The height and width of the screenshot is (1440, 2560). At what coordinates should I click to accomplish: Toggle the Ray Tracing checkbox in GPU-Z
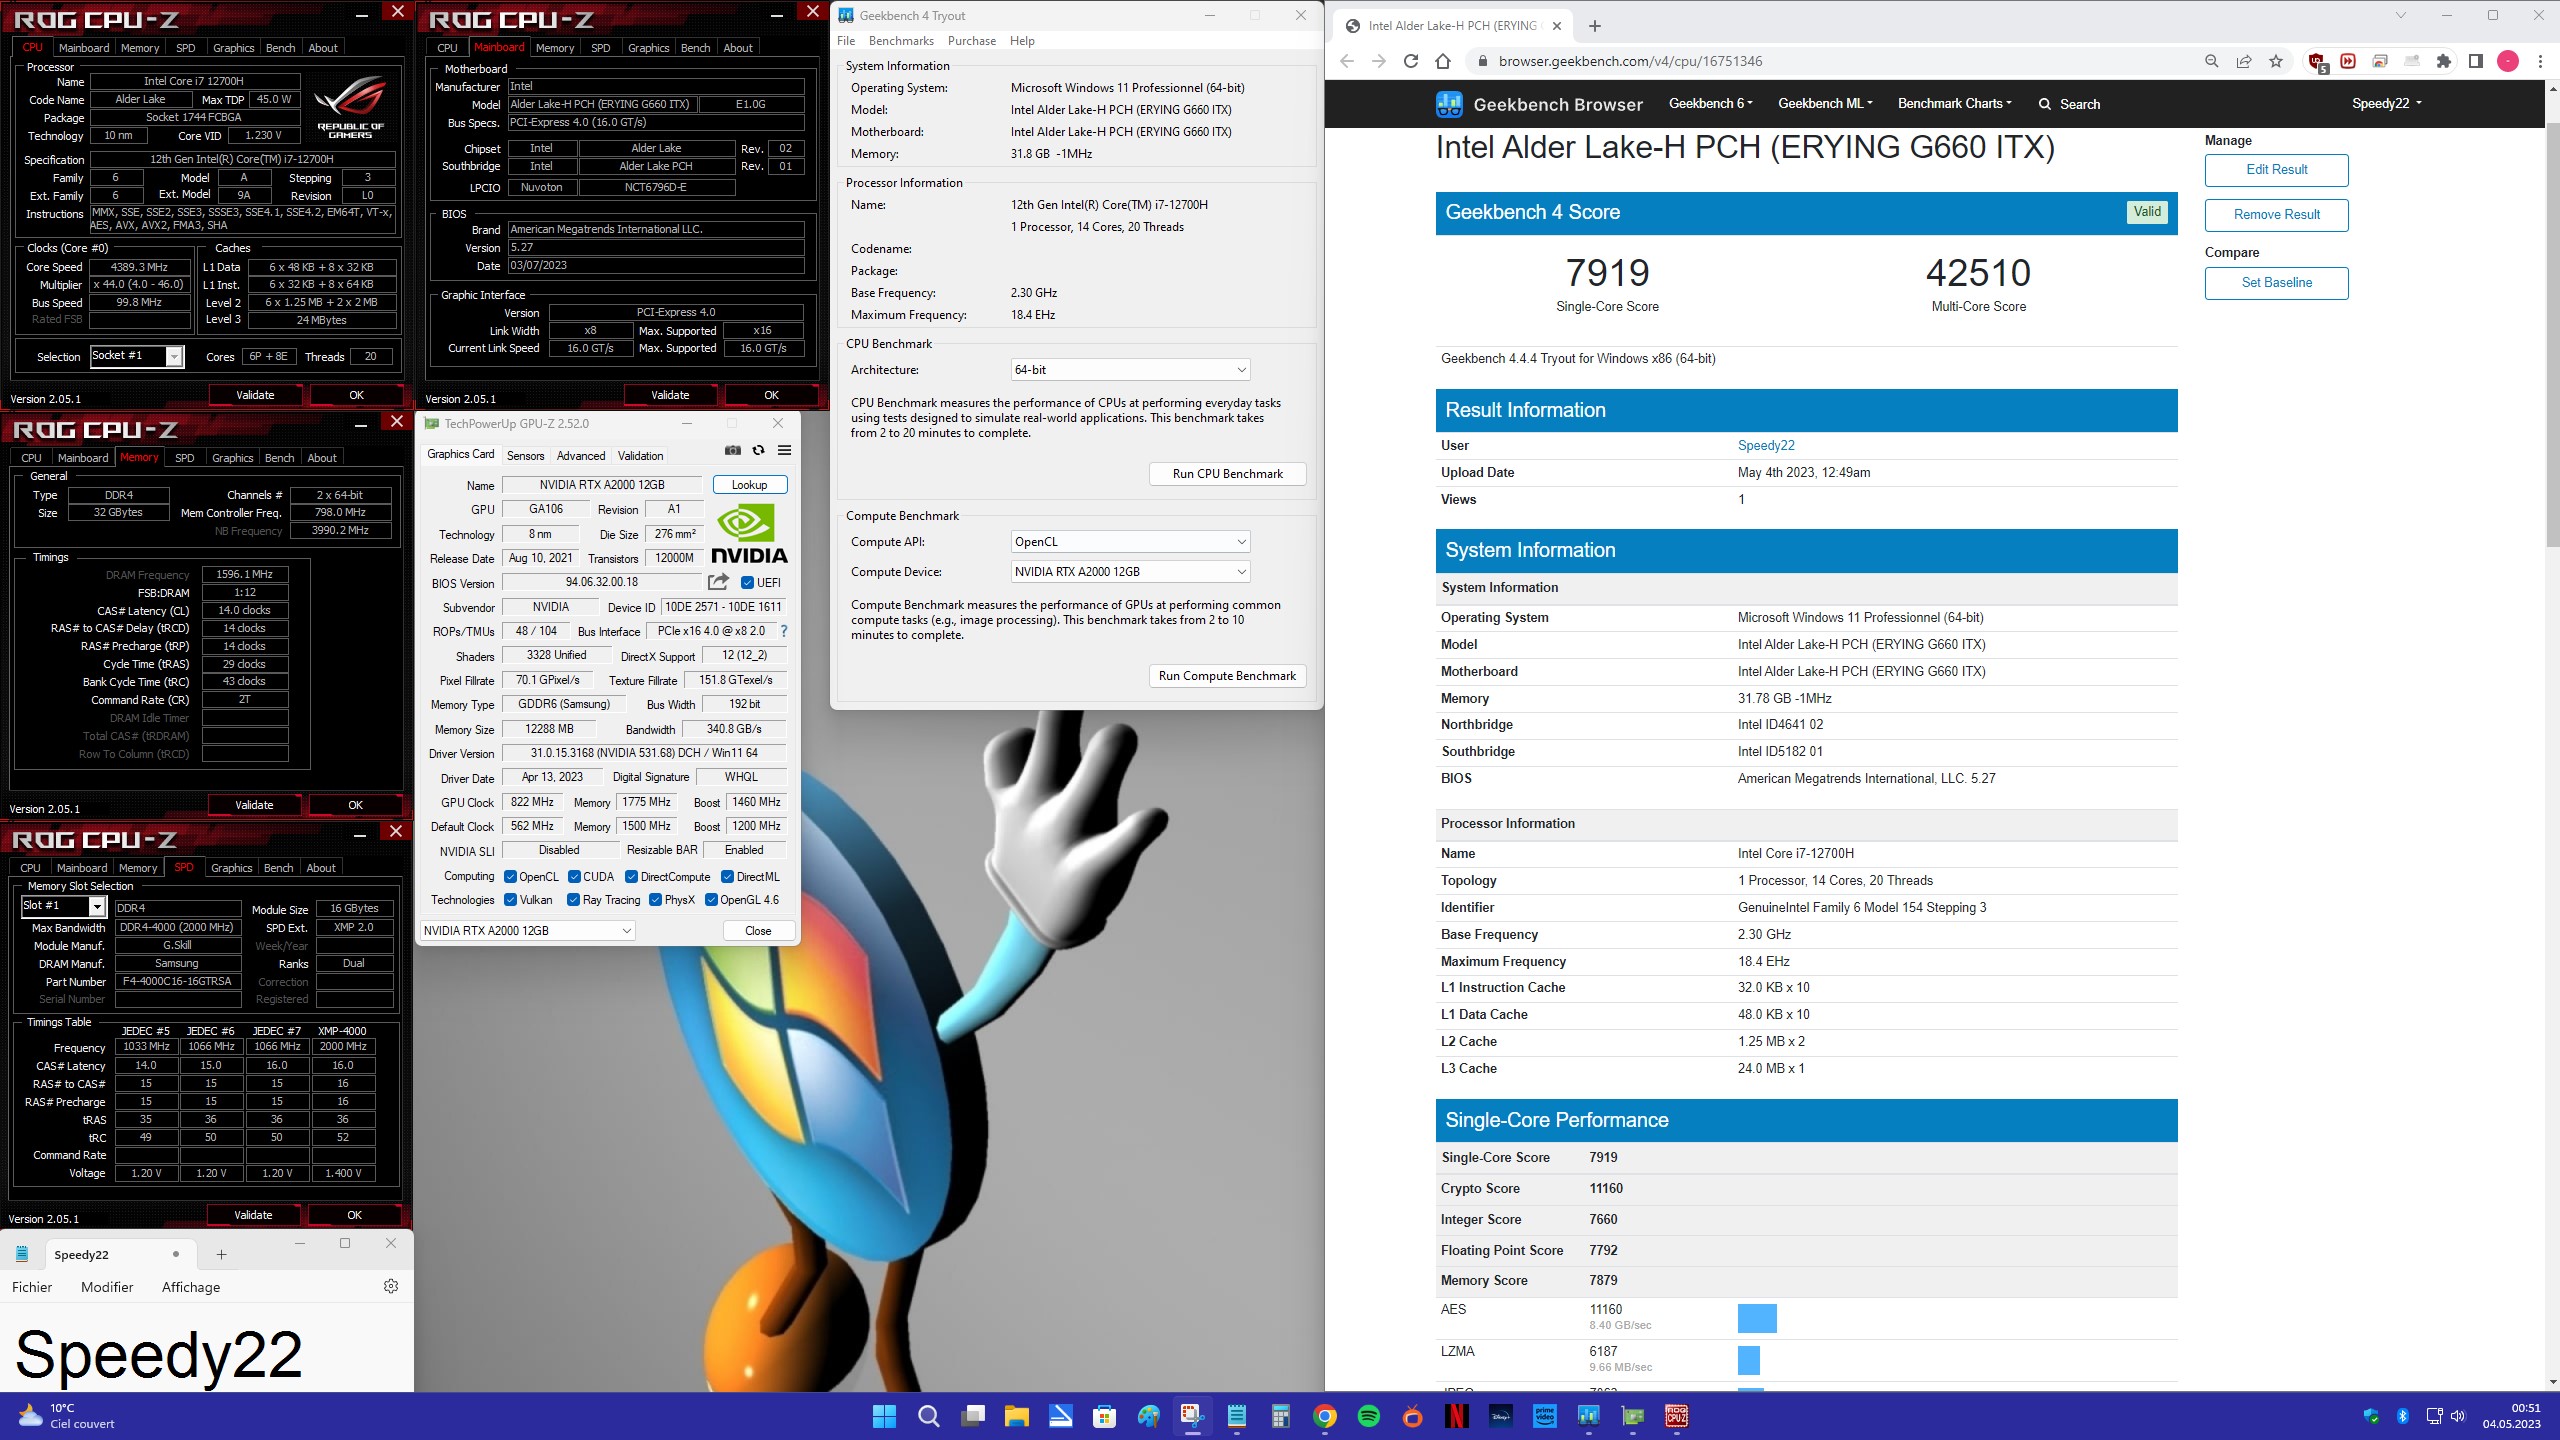coord(573,900)
